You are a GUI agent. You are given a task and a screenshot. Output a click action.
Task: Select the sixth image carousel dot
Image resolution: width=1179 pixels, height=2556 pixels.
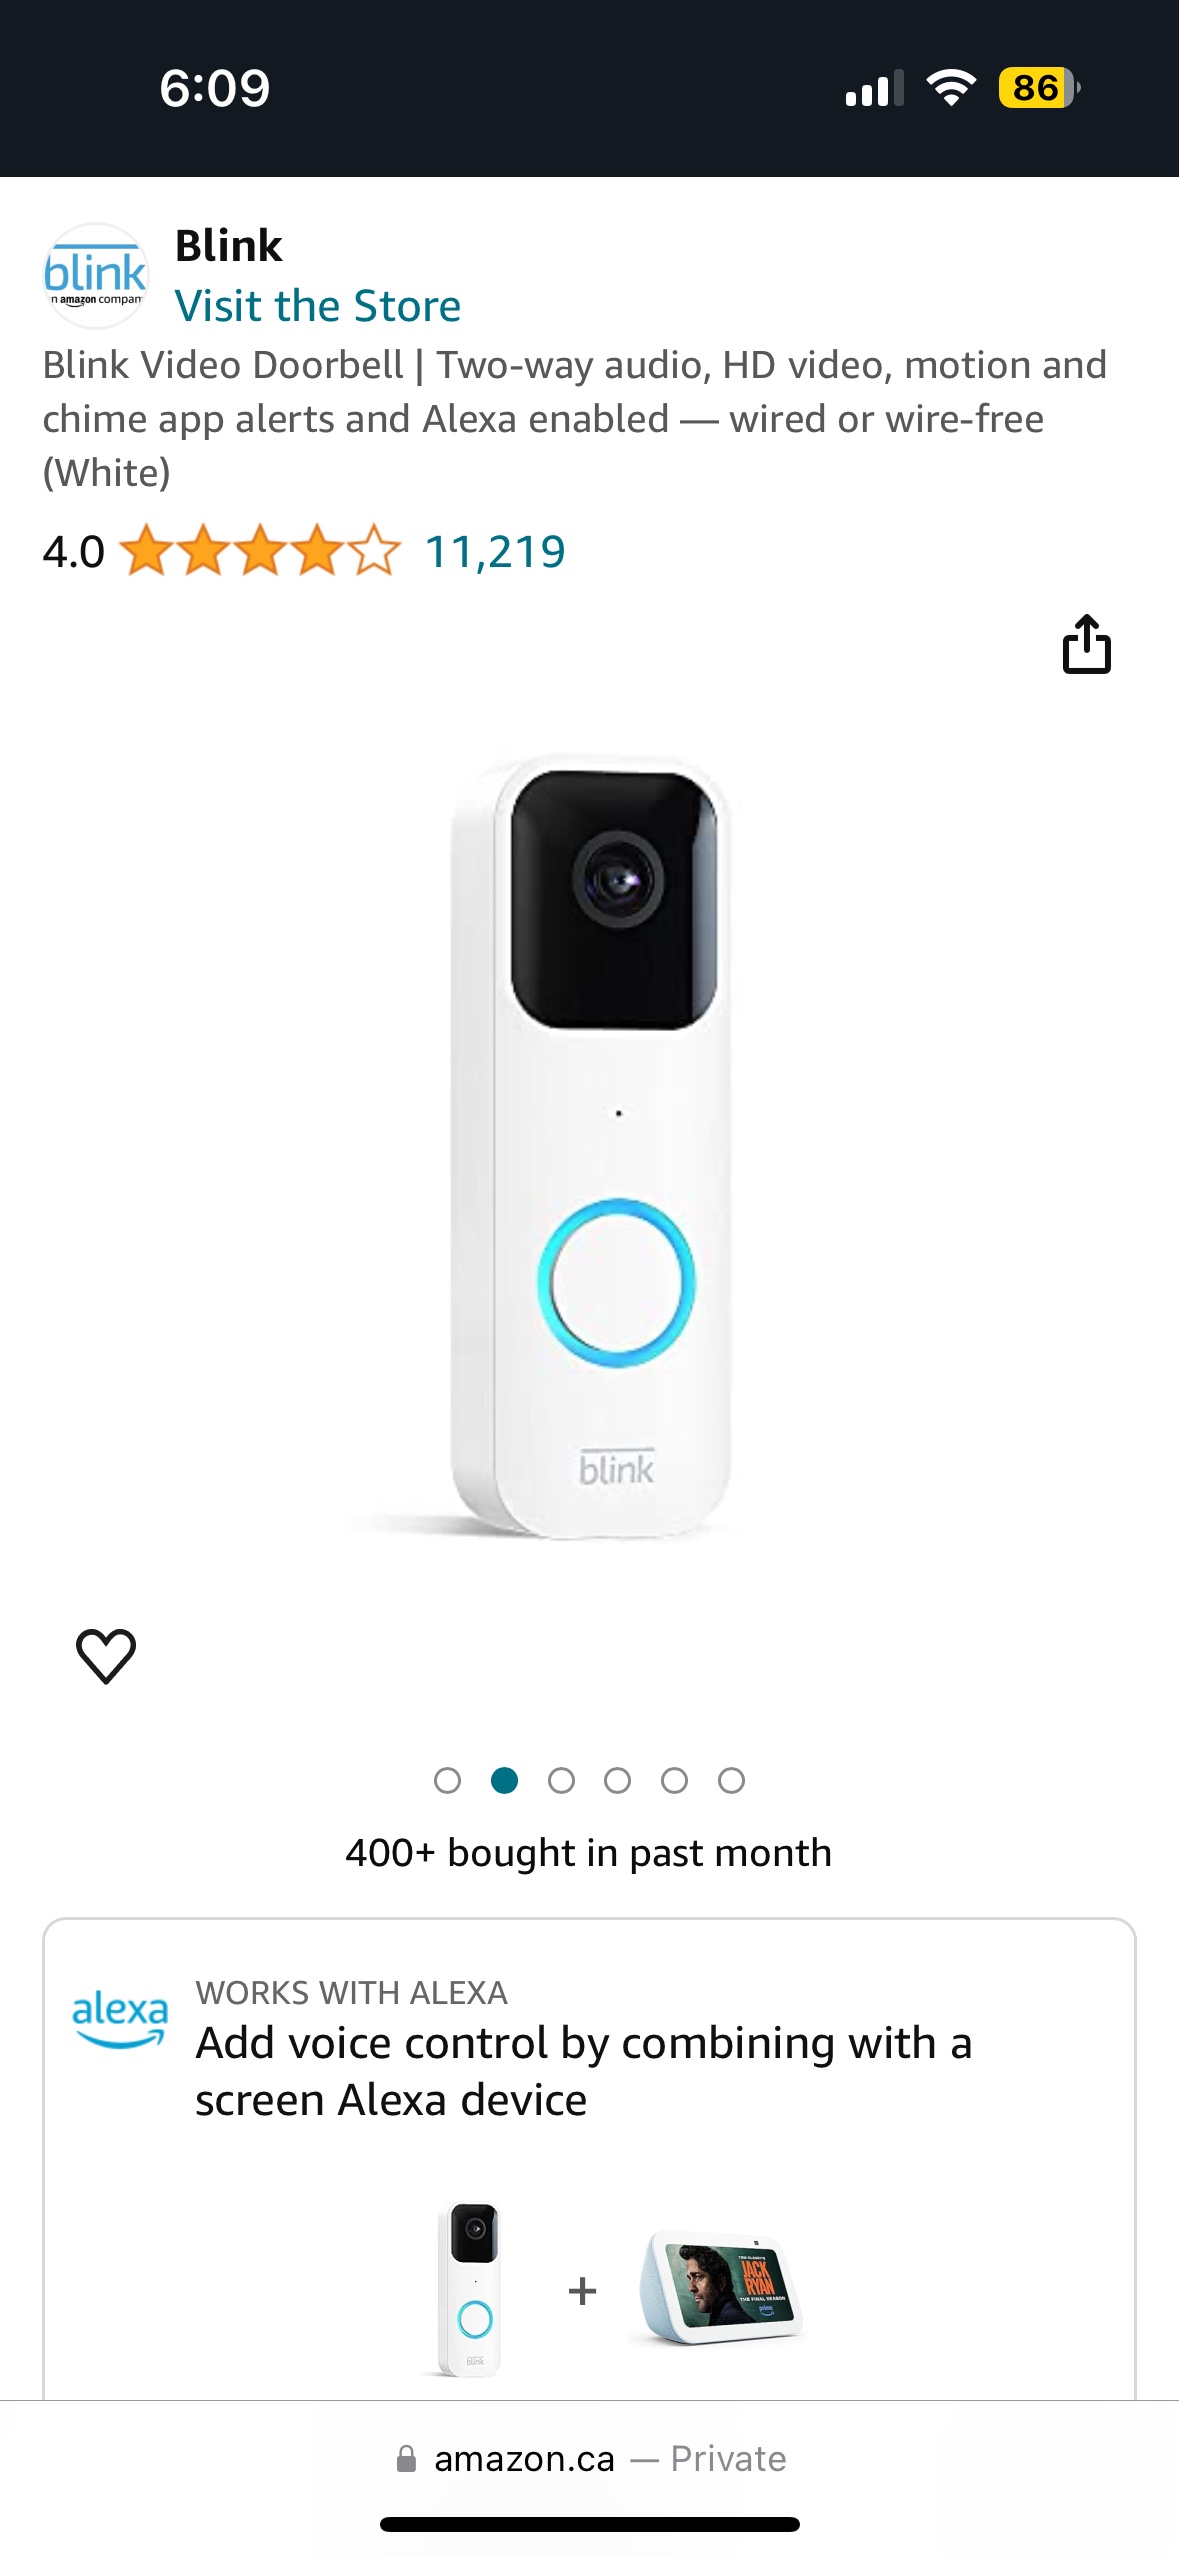[731, 1780]
